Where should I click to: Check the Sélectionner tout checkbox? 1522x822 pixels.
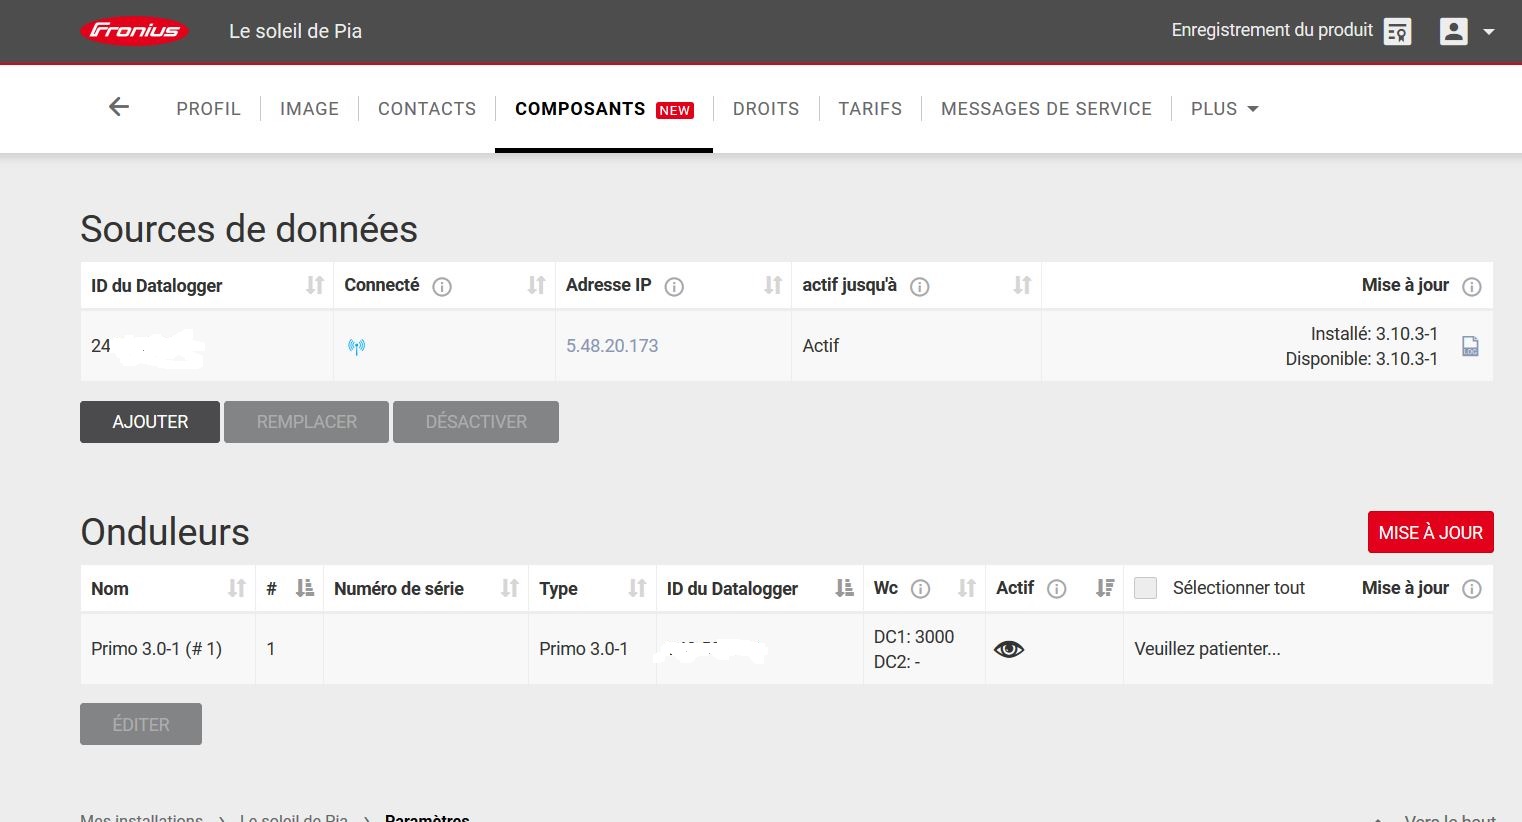(1146, 588)
